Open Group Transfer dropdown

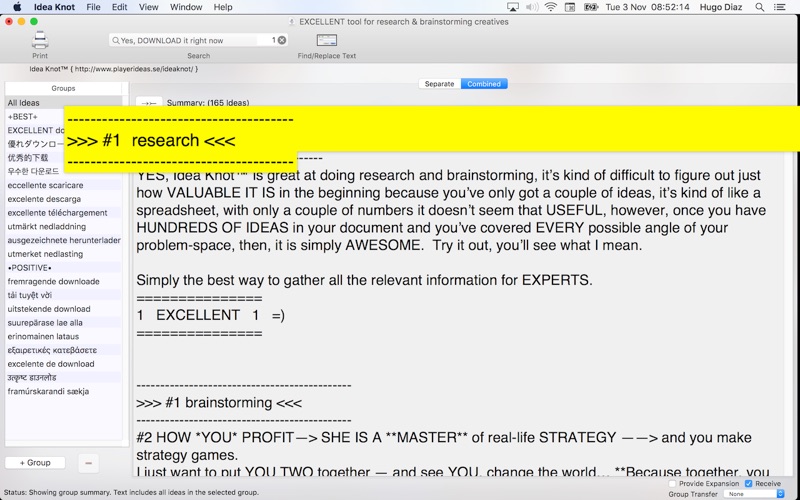pyautogui.click(x=754, y=494)
